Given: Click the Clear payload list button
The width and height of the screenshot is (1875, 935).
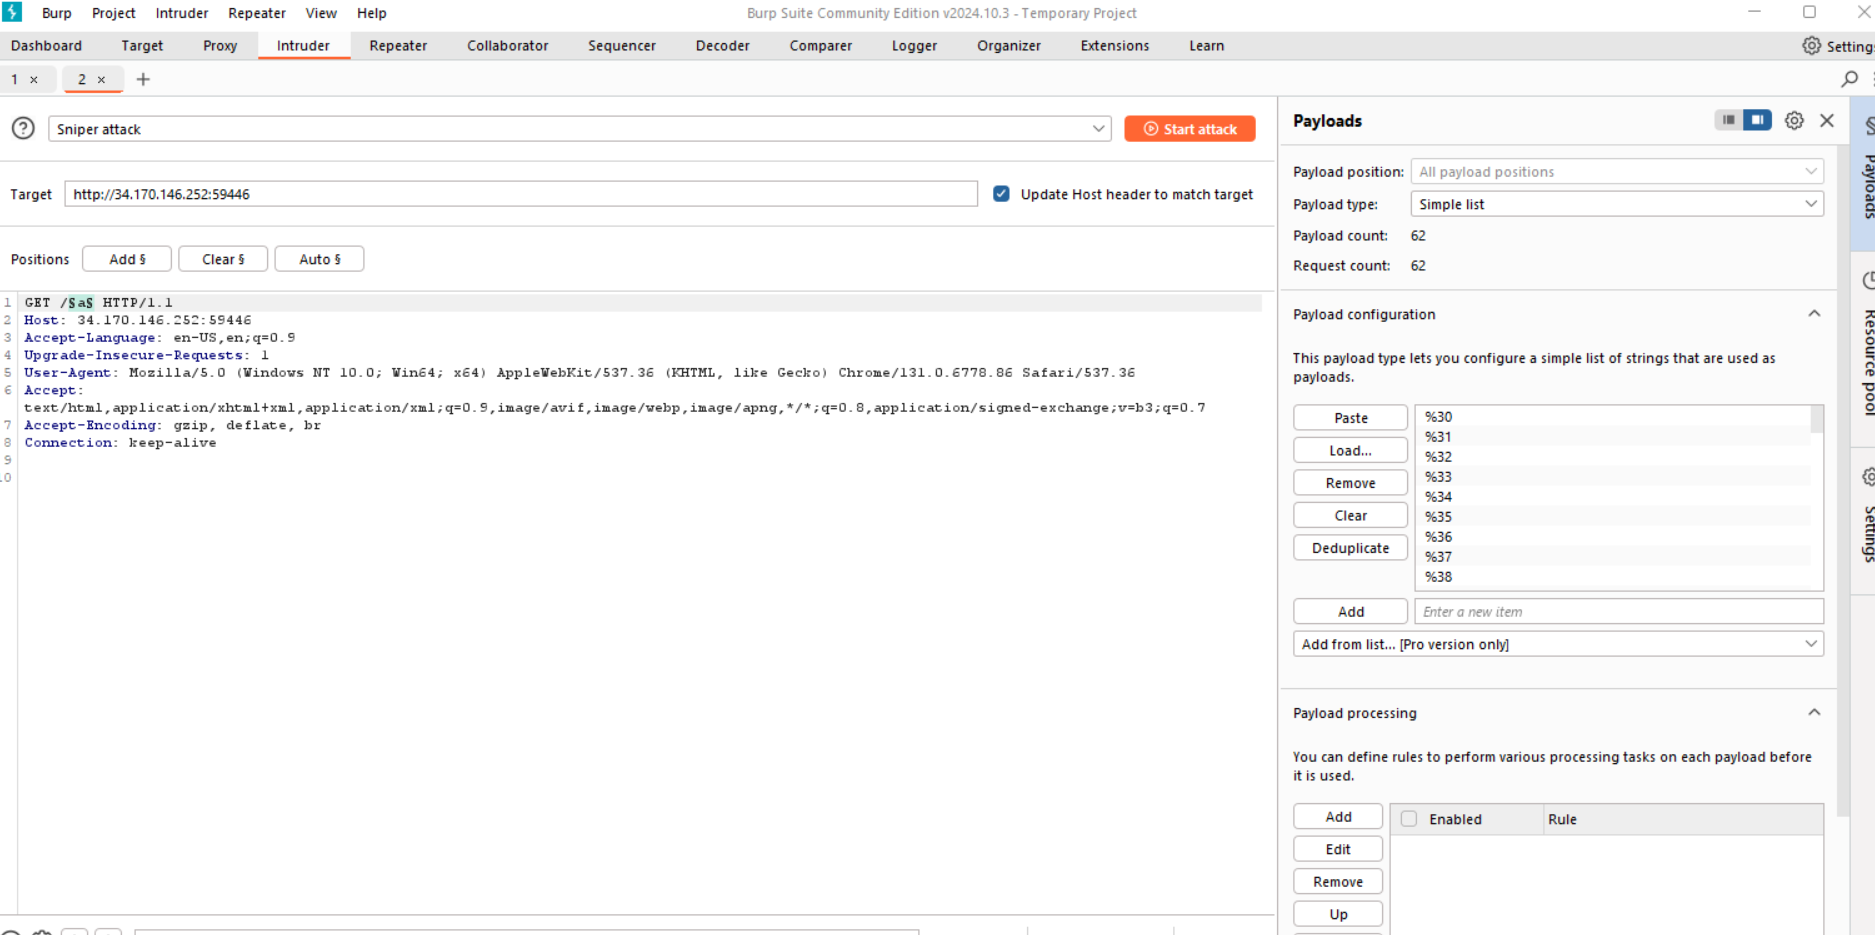Looking at the screenshot, I should tap(1351, 516).
